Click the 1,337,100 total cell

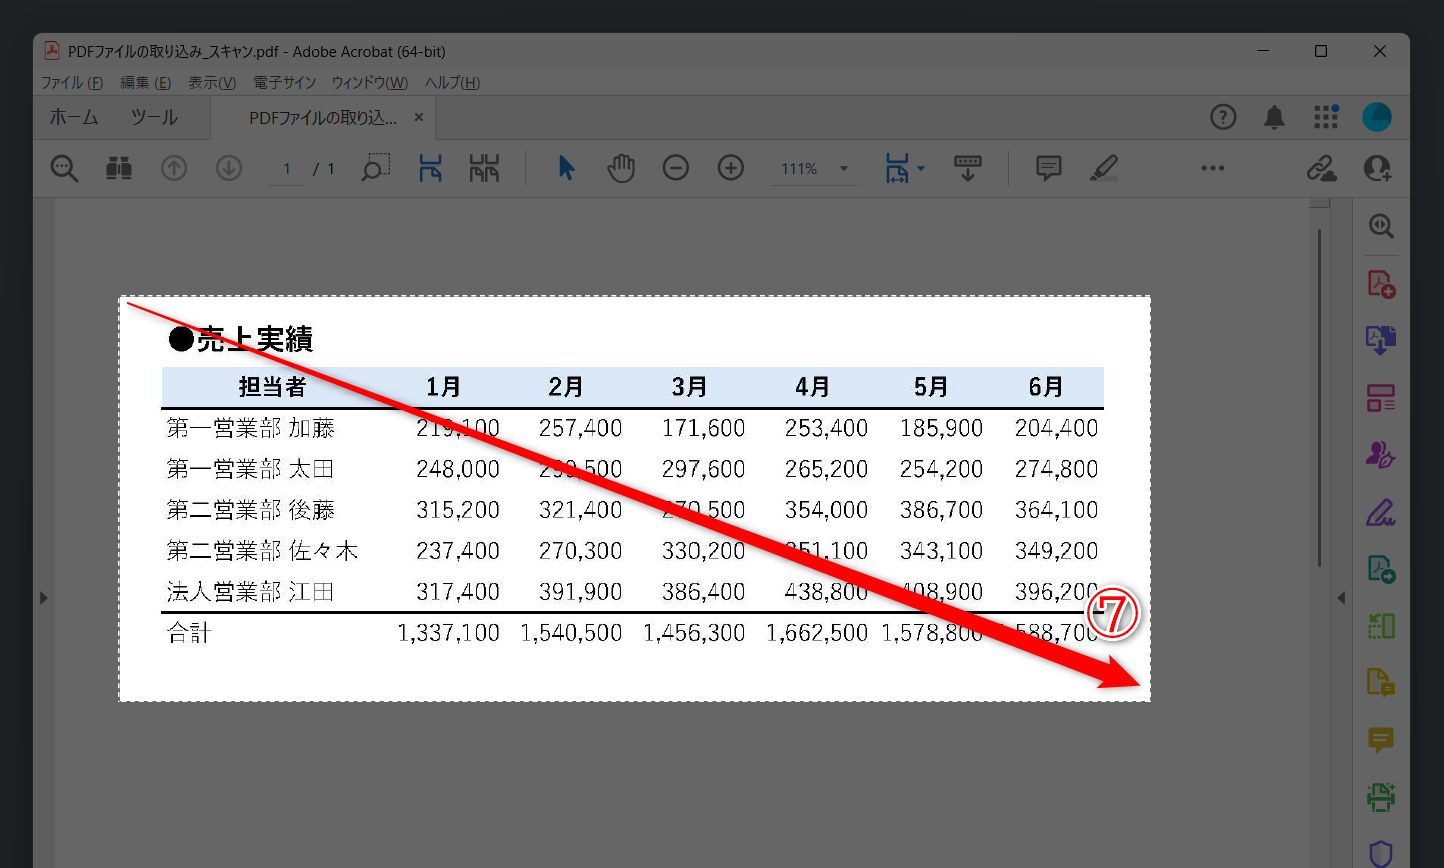coord(448,633)
